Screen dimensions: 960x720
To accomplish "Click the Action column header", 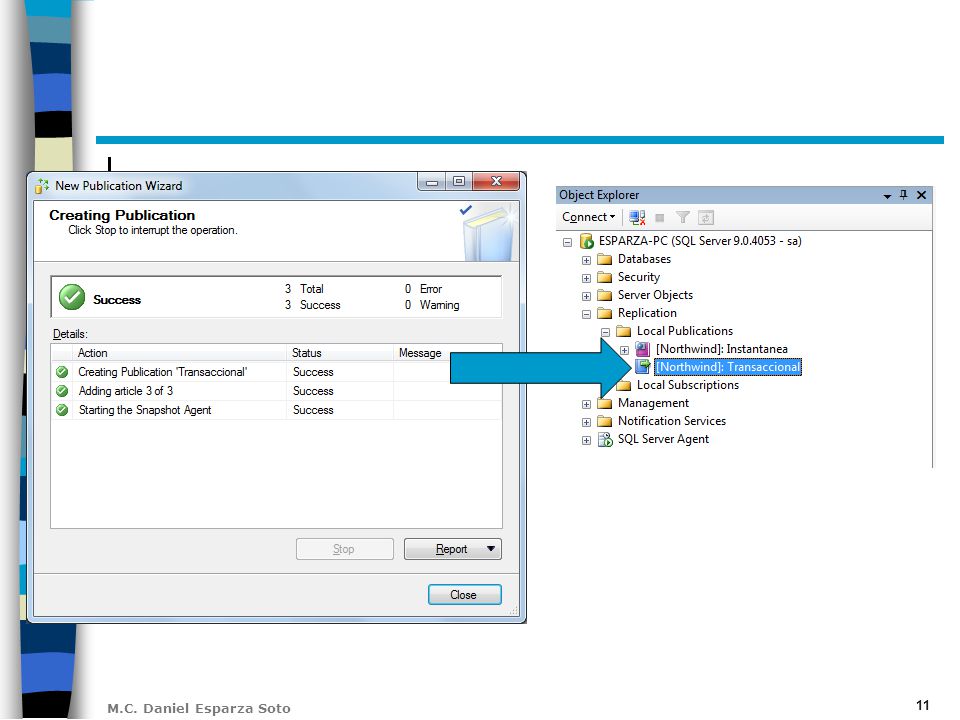I will pos(179,353).
